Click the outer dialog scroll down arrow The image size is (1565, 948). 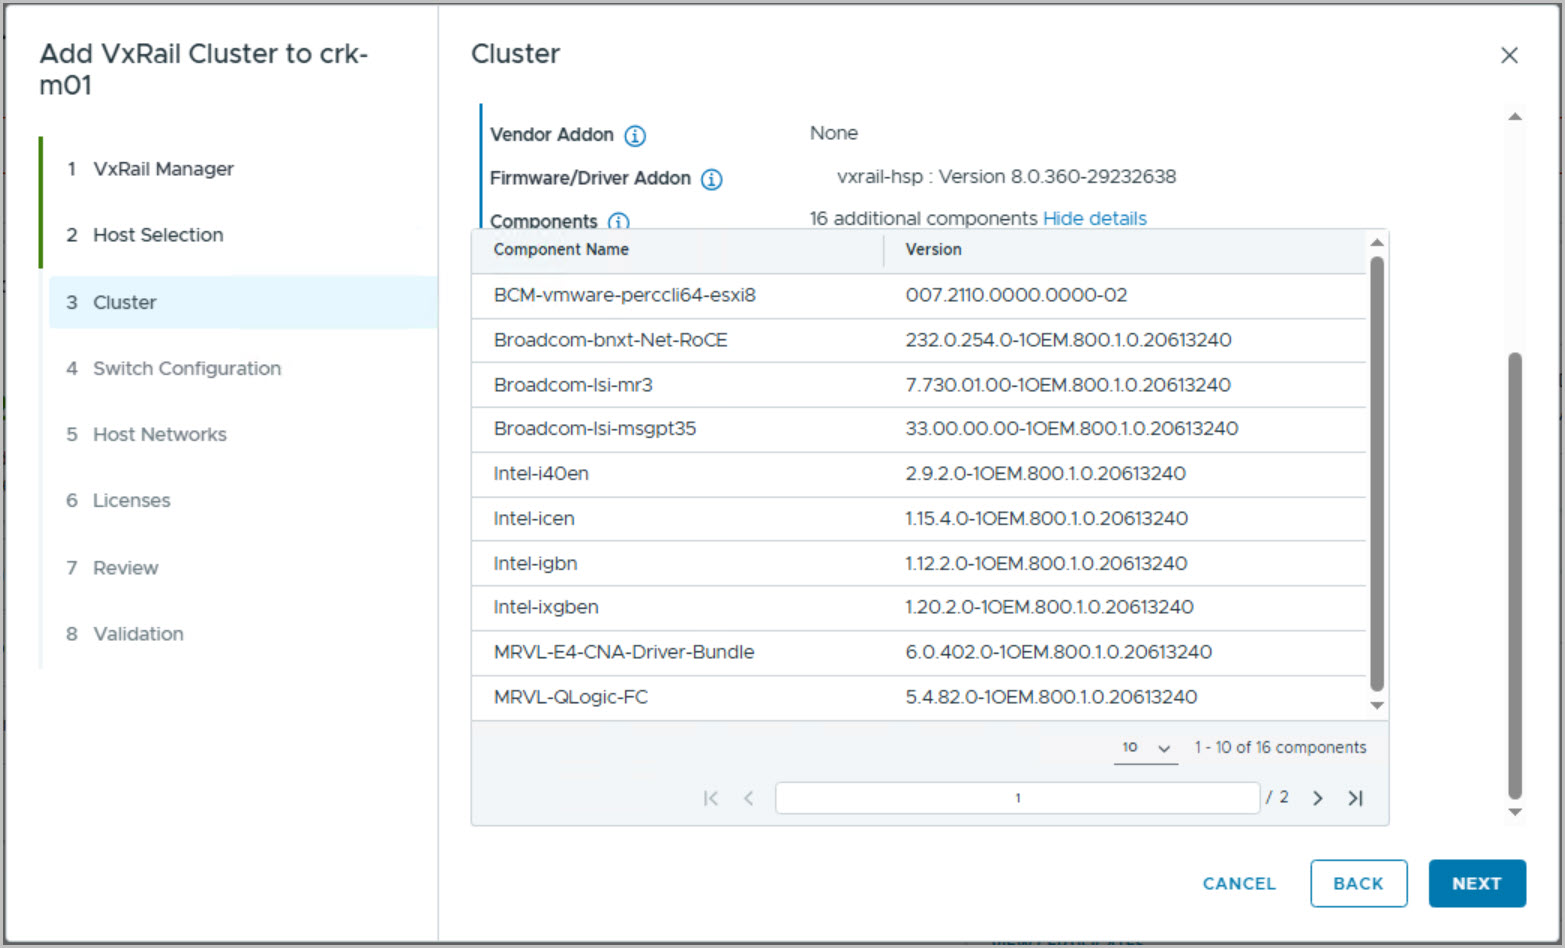(x=1515, y=812)
